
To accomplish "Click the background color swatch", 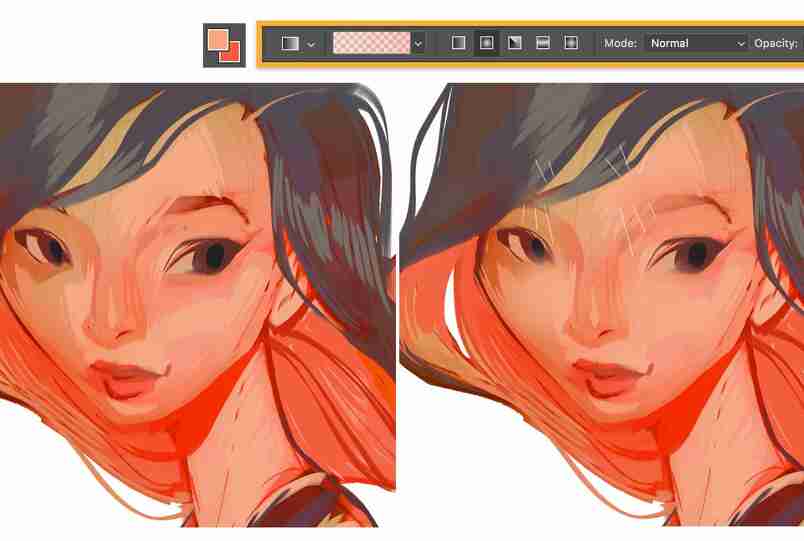I will 232,54.
